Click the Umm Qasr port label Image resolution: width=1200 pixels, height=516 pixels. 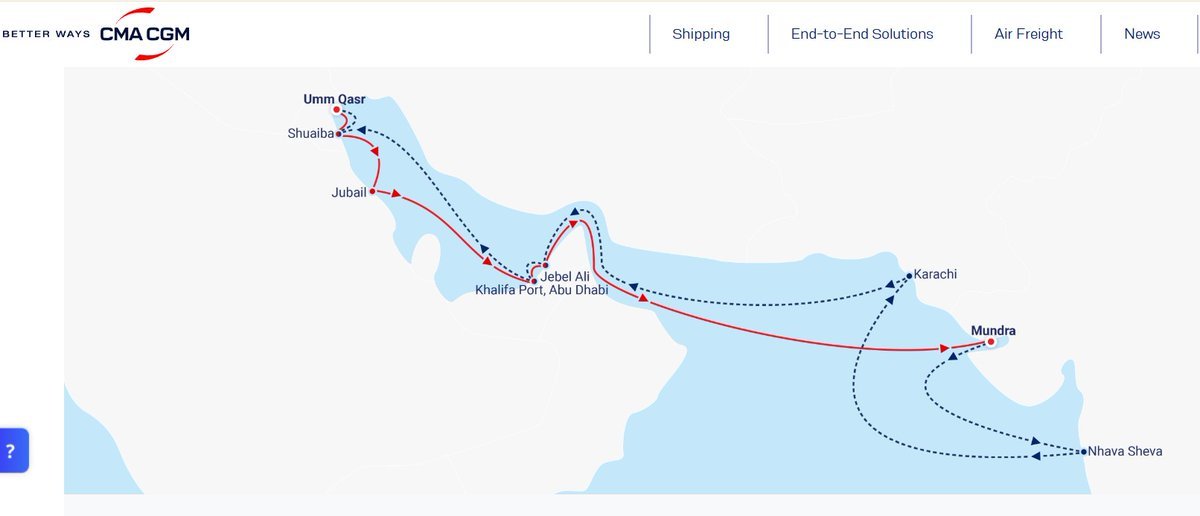pyautogui.click(x=334, y=99)
